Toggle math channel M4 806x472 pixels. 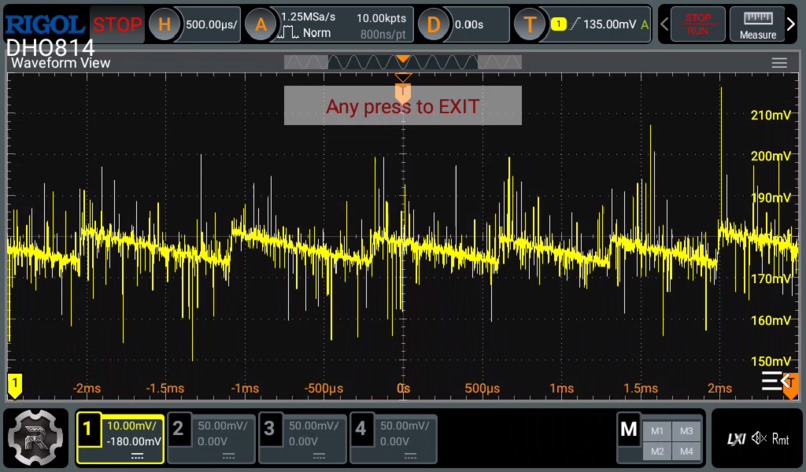pyautogui.click(x=686, y=451)
